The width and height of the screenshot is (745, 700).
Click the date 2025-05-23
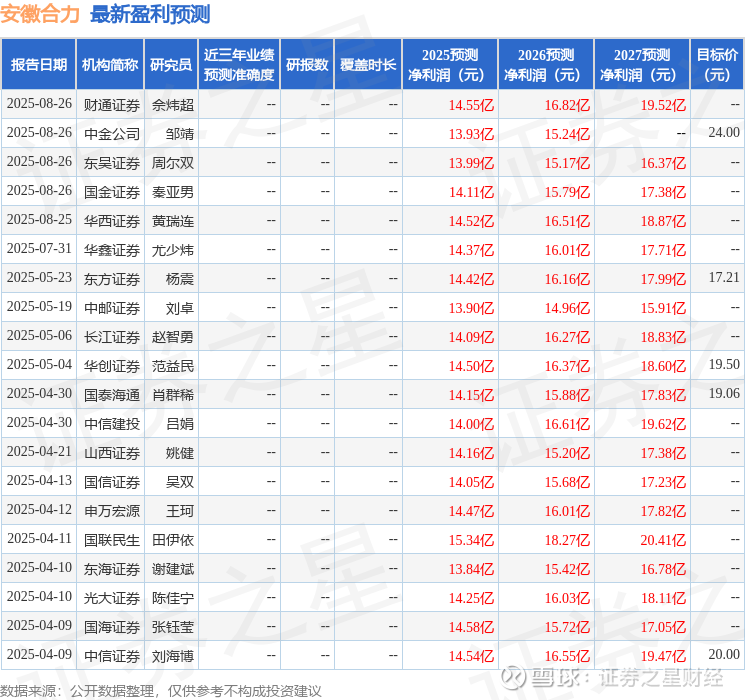click(x=39, y=278)
